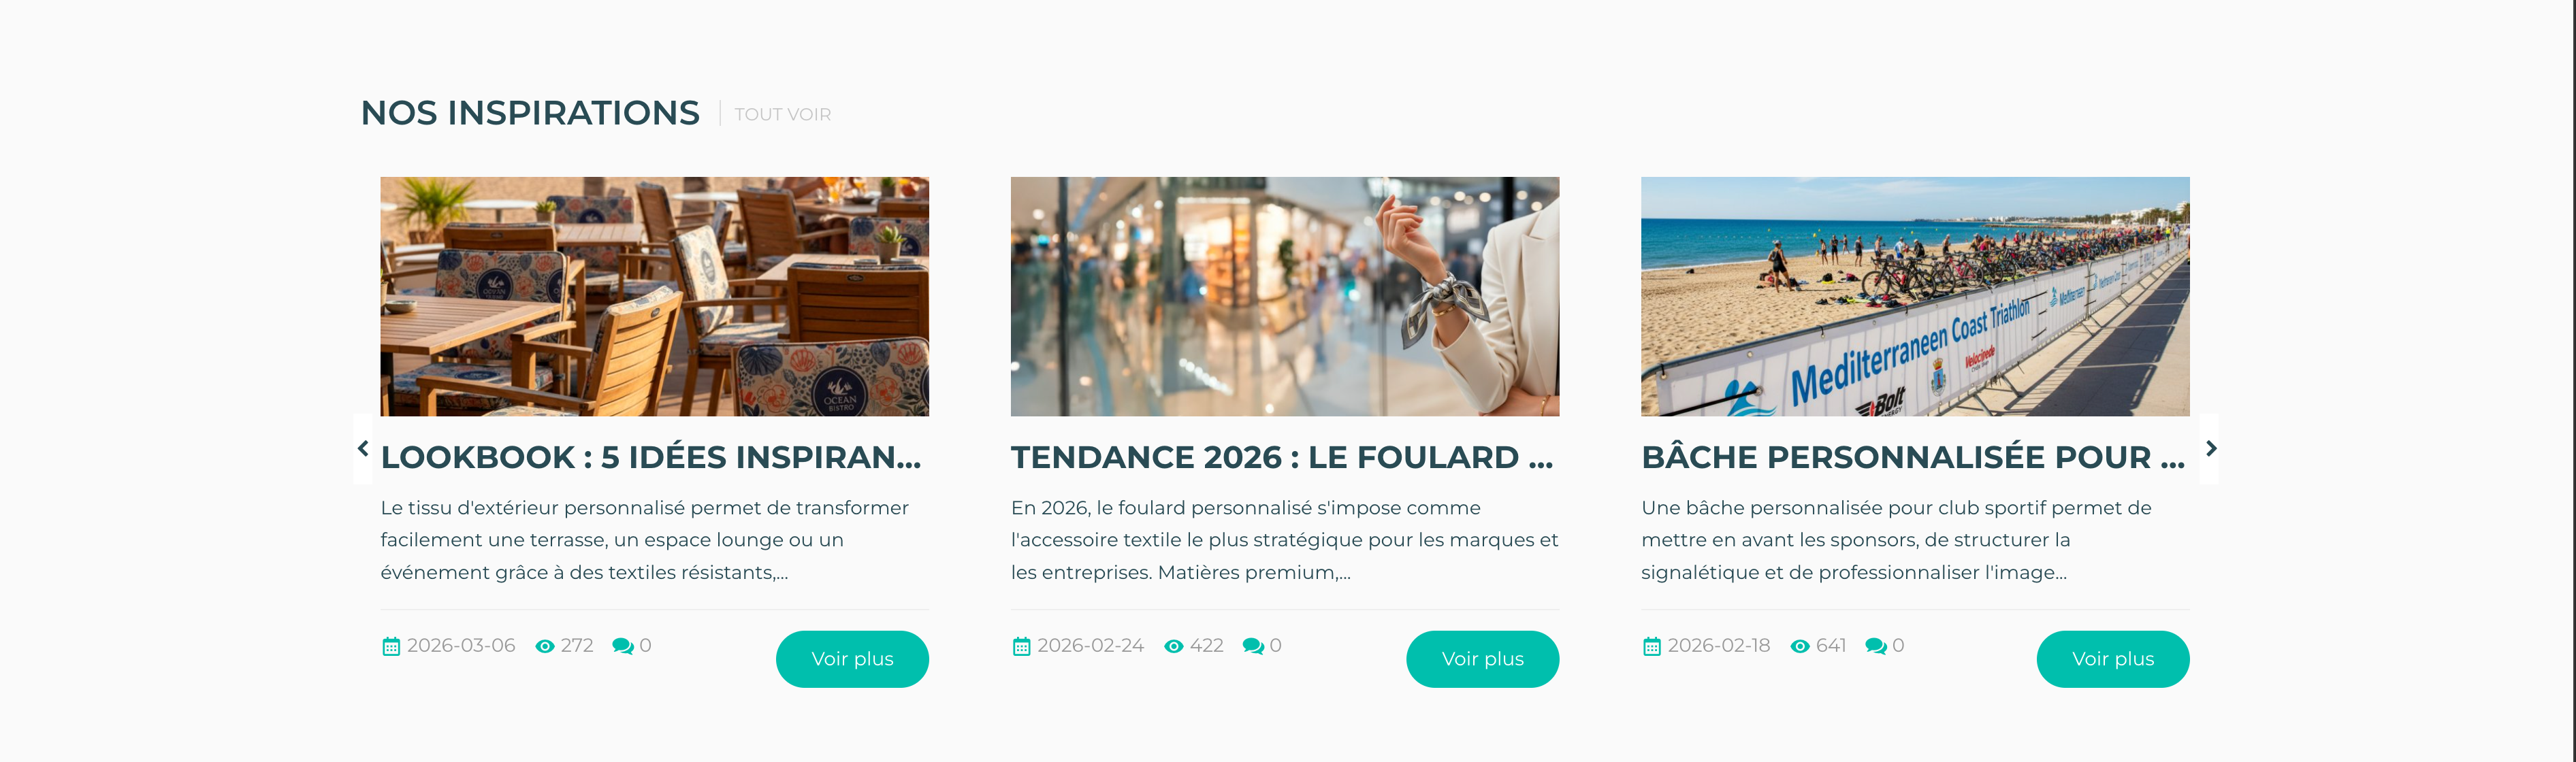Select the terrace chairs thumbnail image
The width and height of the screenshot is (2576, 762).
(654, 296)
